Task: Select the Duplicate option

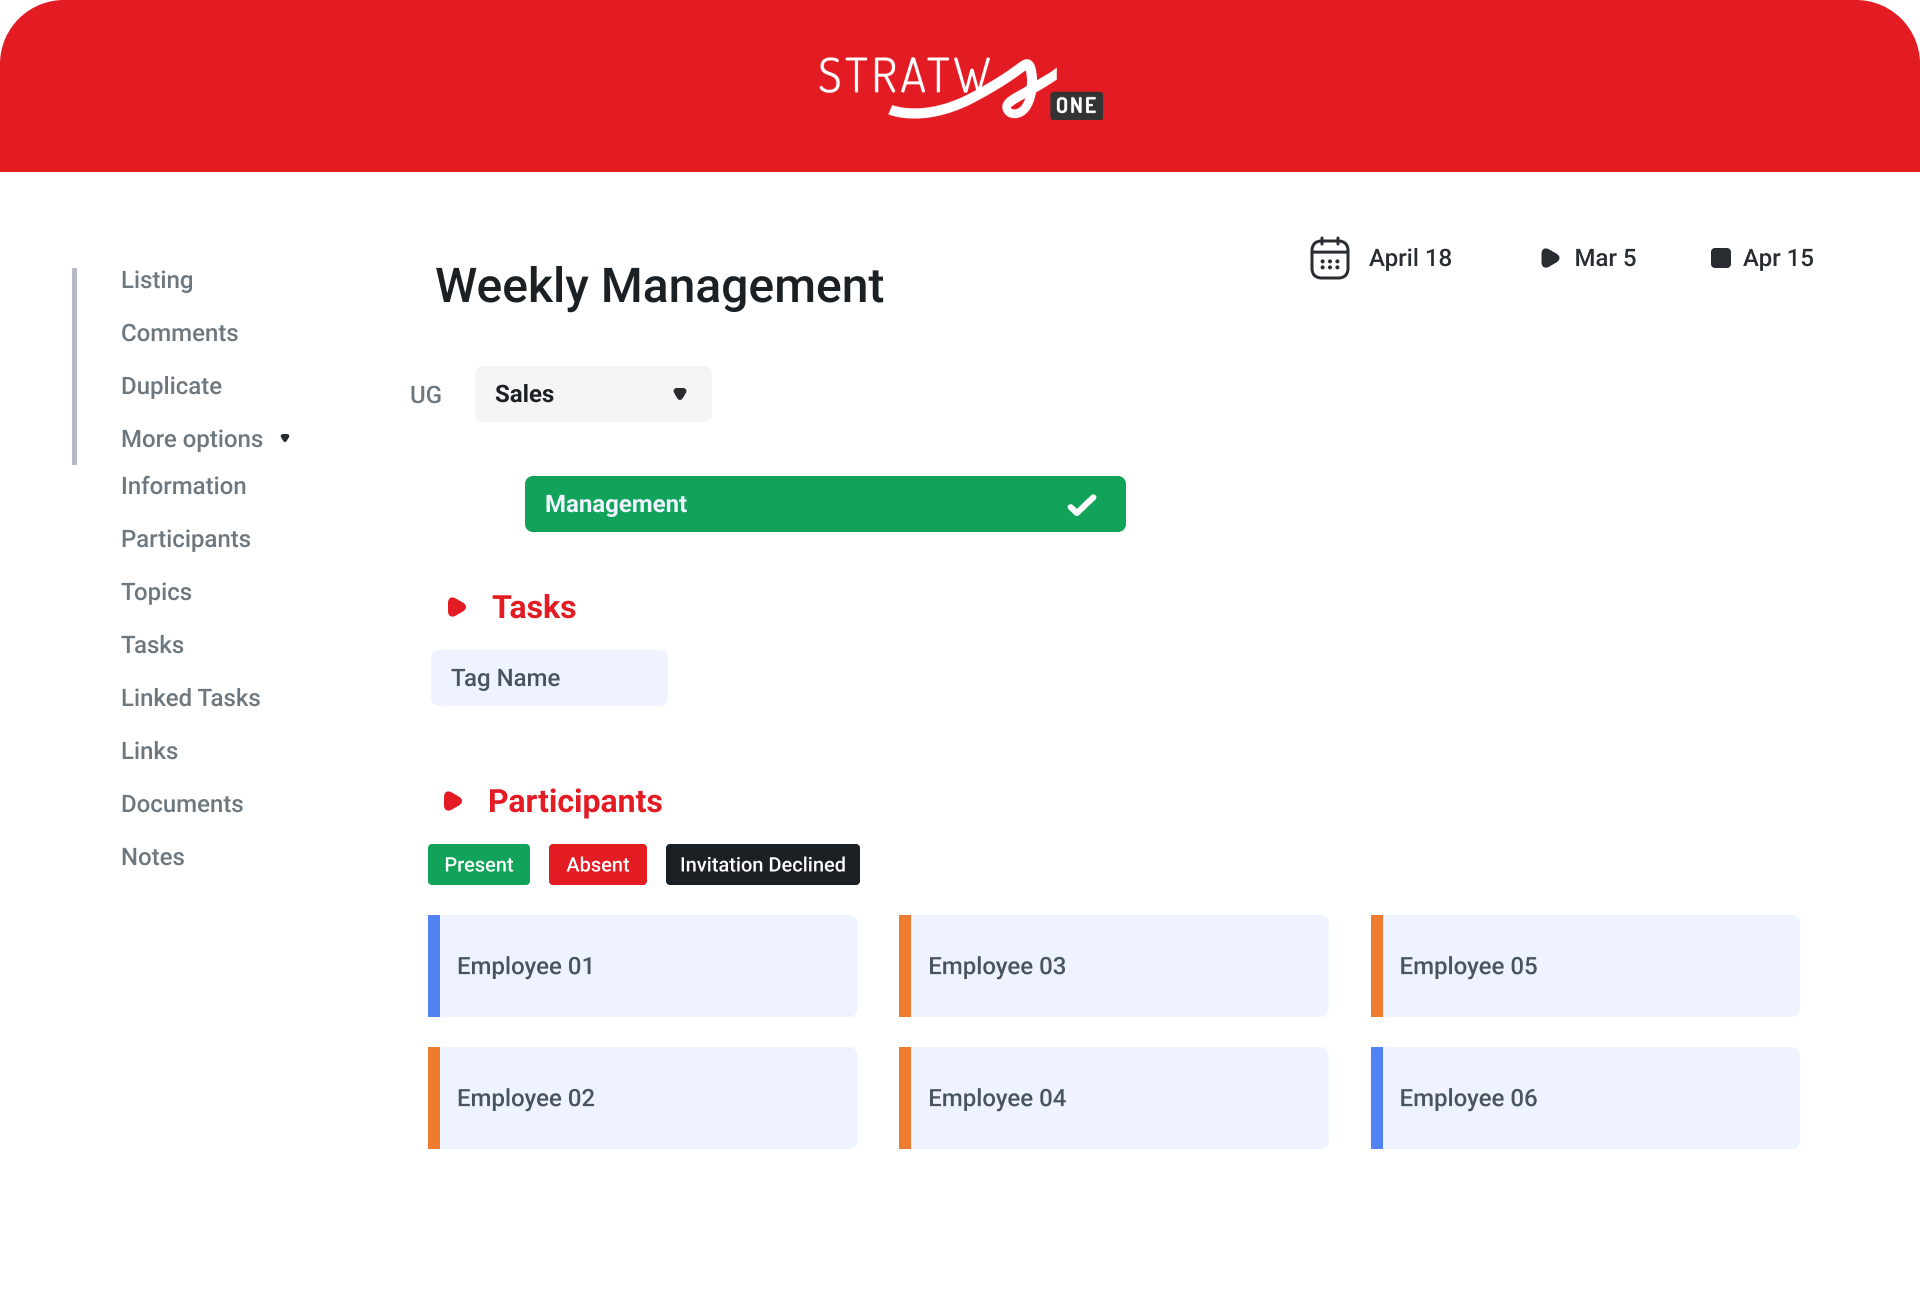Action: [x=171, y=386]
